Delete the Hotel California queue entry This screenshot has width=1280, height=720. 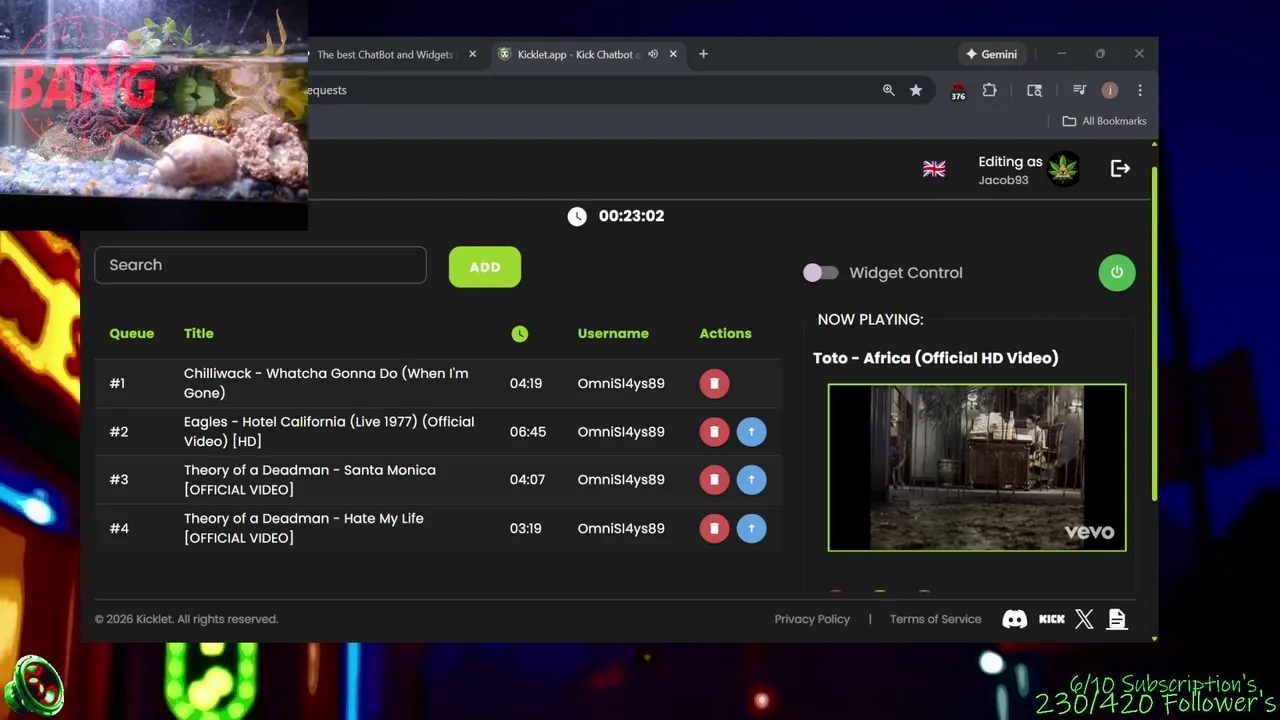click(x=714, y=432)
